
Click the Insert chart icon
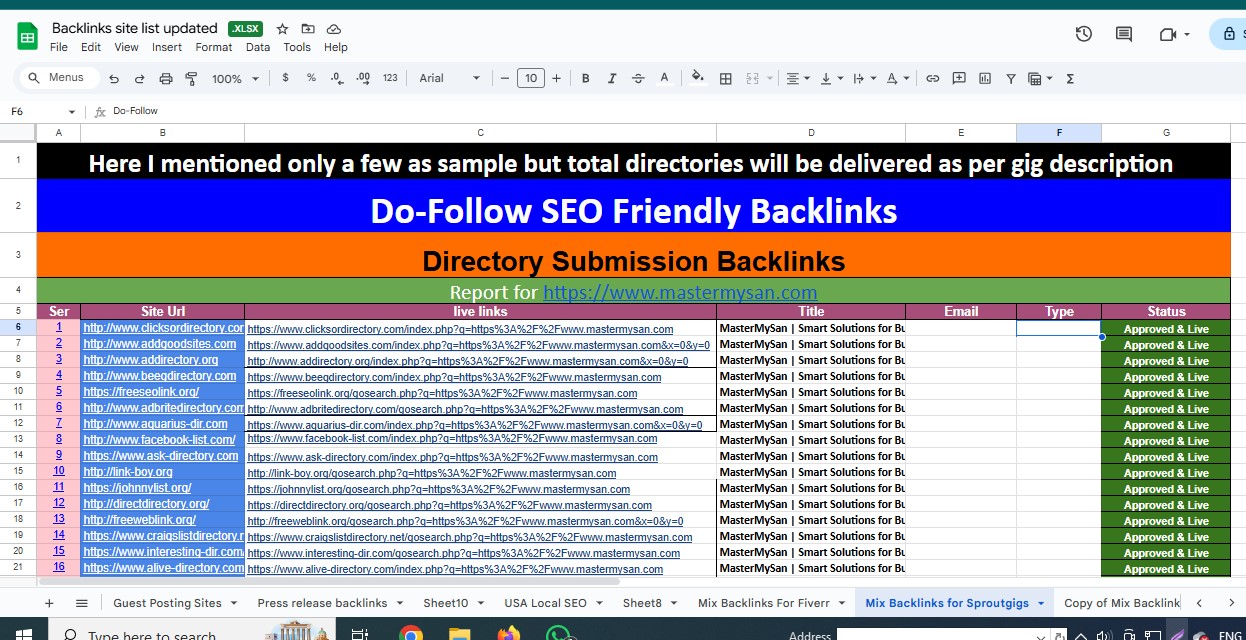pyautogui.click(x=985, y=78)
